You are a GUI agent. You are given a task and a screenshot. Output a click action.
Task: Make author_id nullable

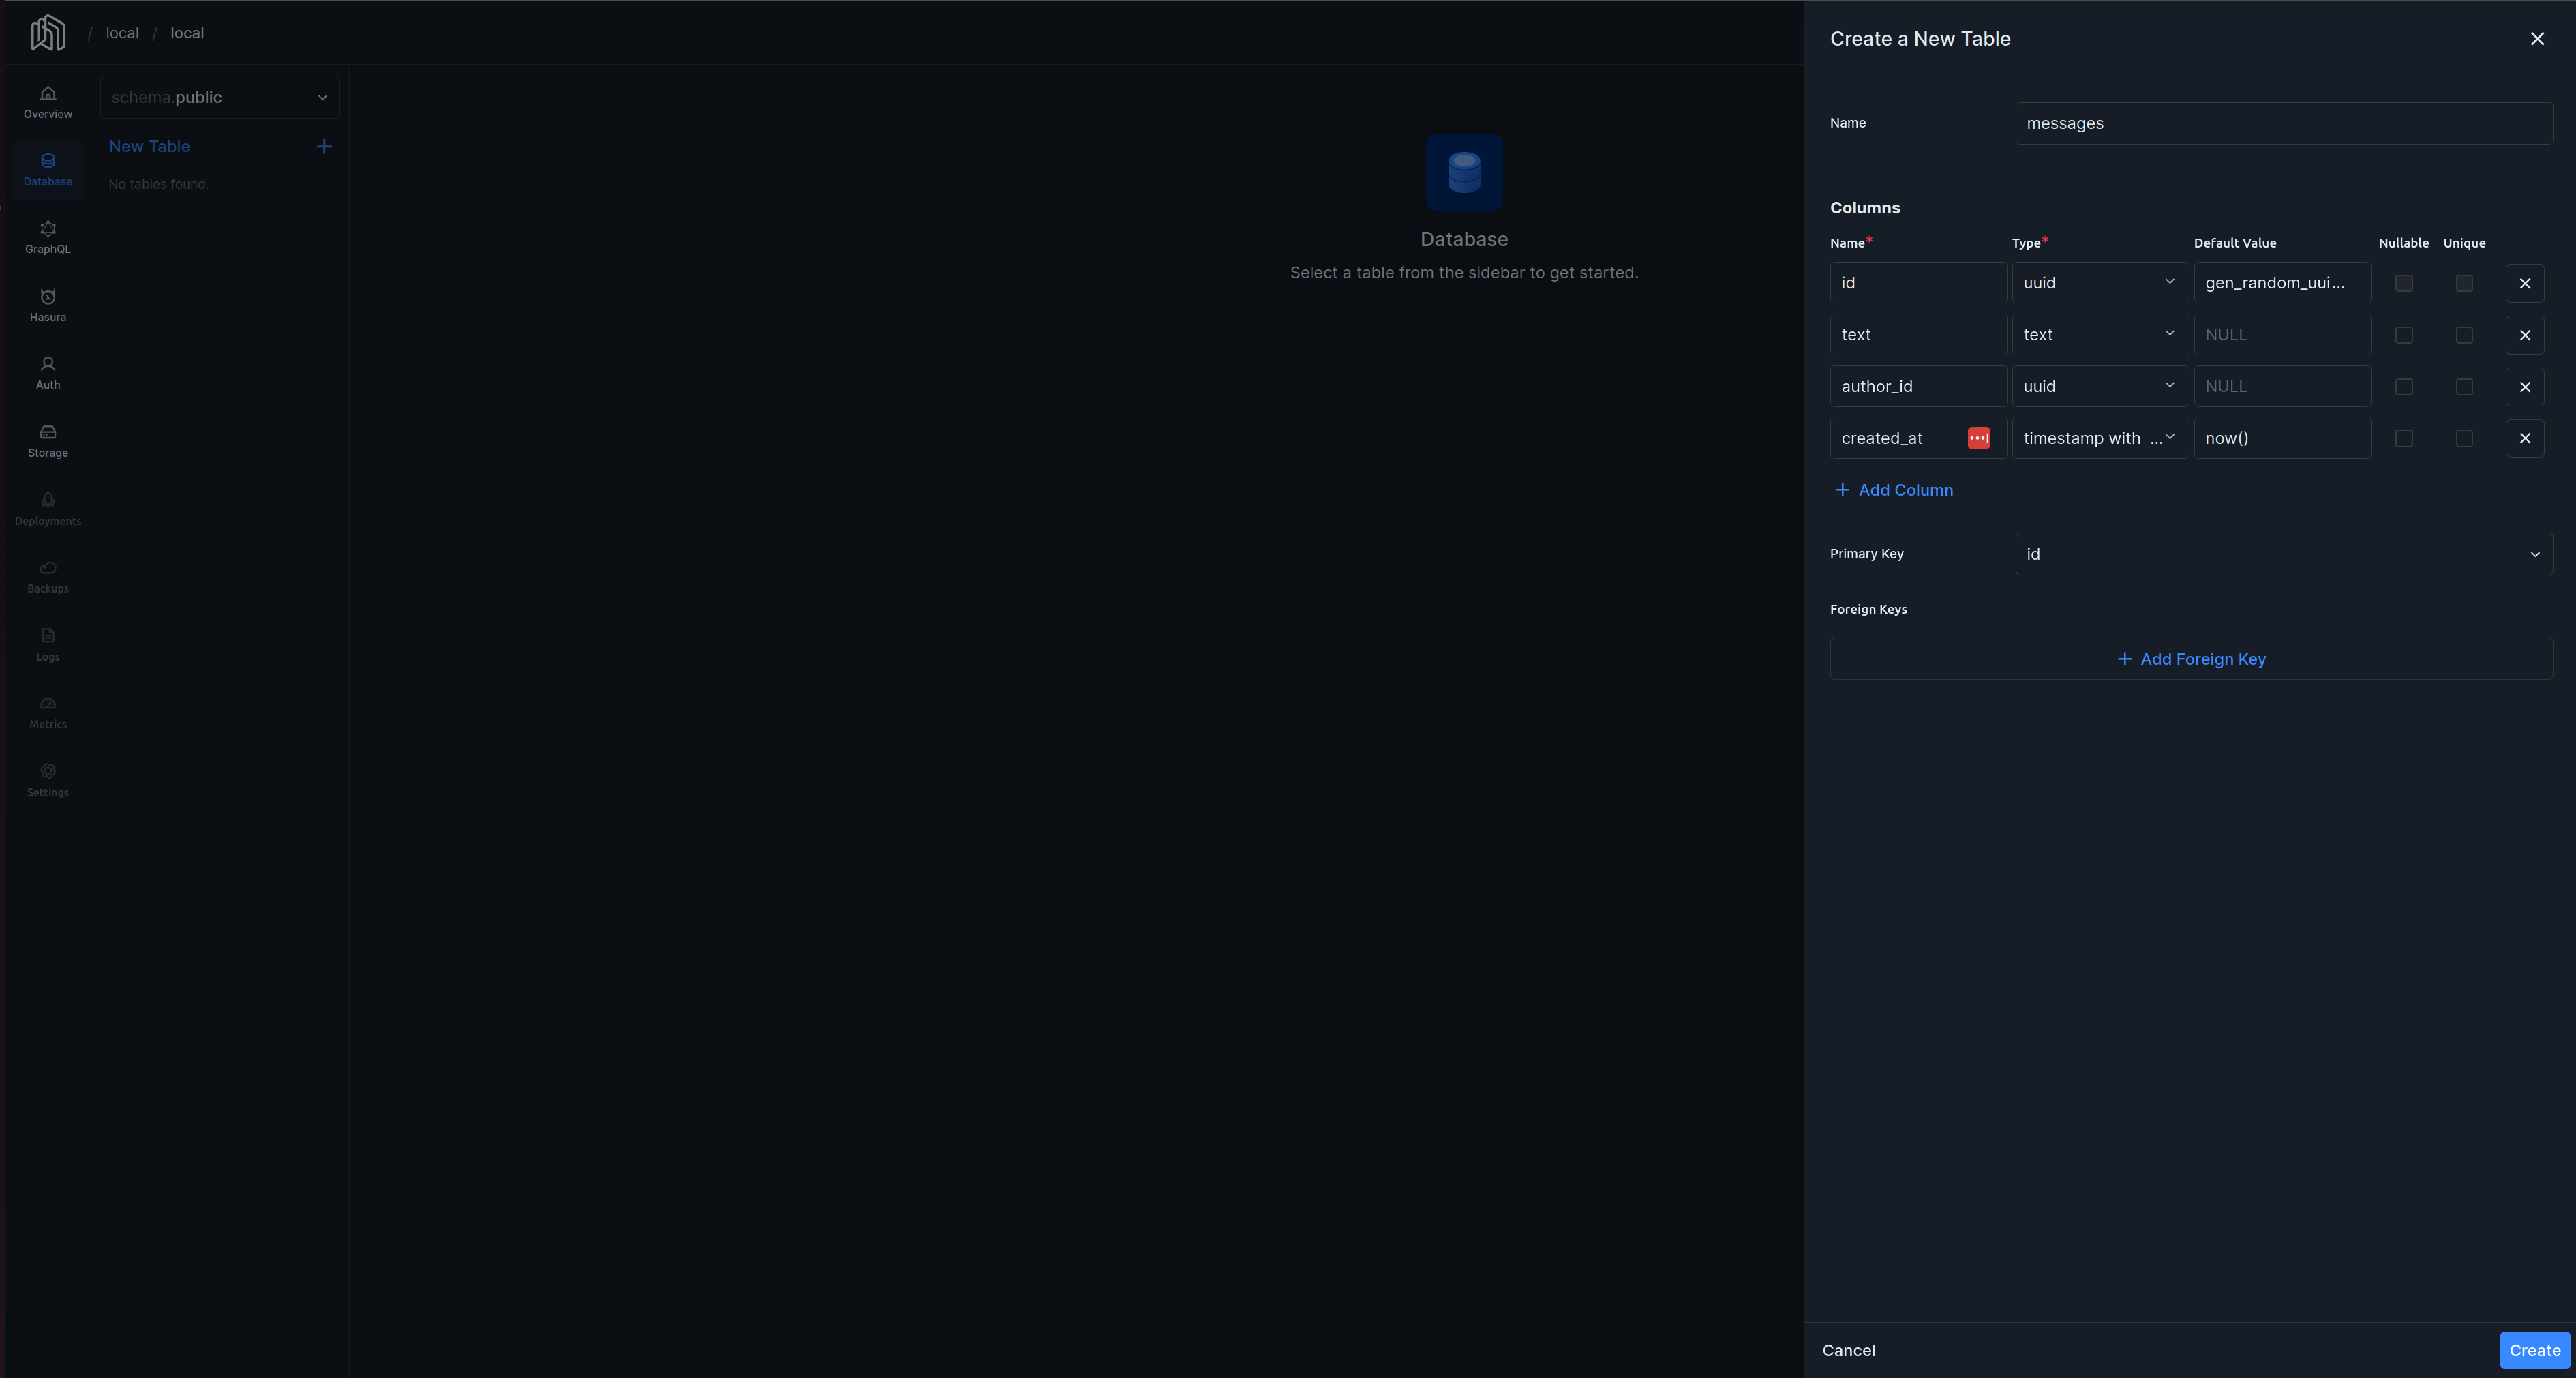pyautogui.click(x=2404, y=387)
